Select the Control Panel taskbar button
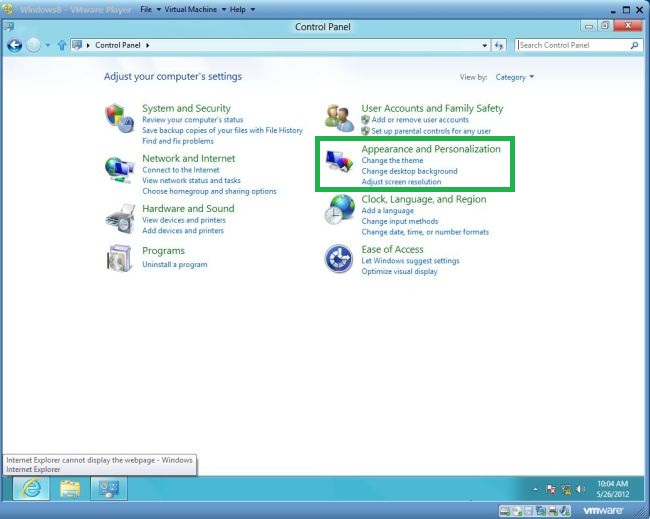The width and height of the screenshot is (650, 519). (x=109, y=488)
